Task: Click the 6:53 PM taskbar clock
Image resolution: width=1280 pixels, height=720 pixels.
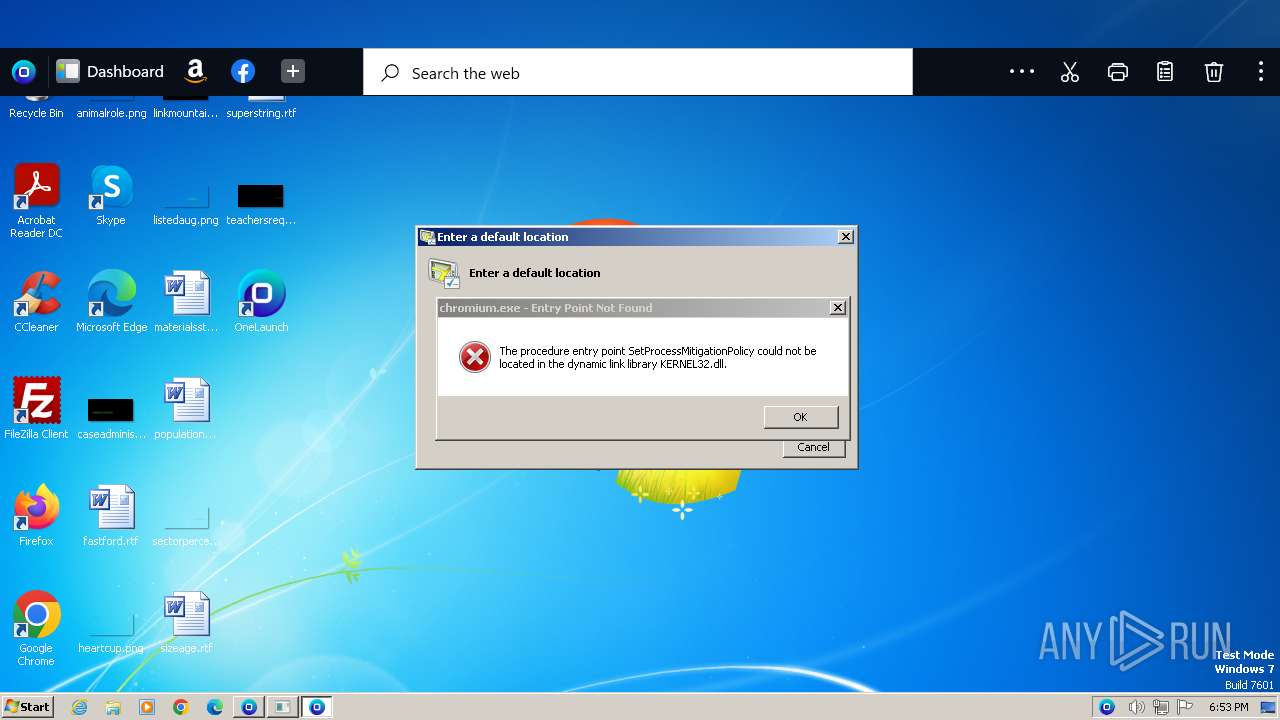Action: click(1228, 707)
